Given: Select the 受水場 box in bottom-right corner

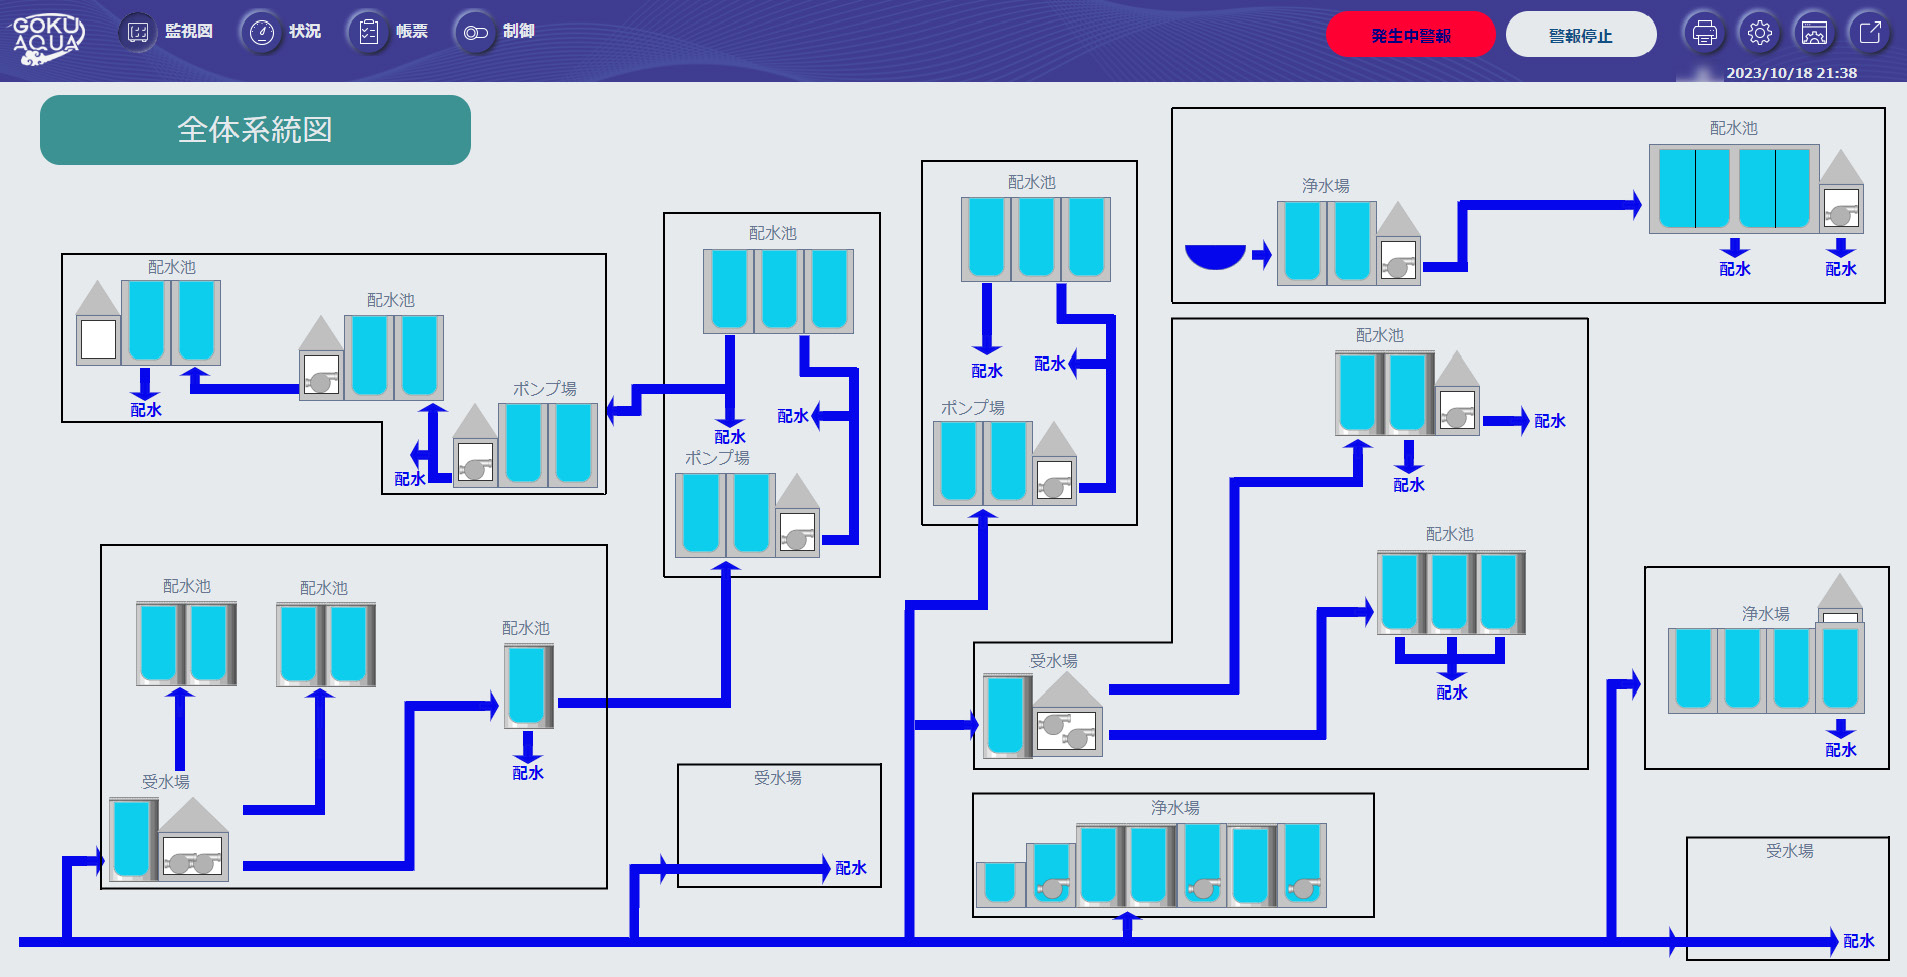Looking at the screenshot, I should pos(1787,897).
